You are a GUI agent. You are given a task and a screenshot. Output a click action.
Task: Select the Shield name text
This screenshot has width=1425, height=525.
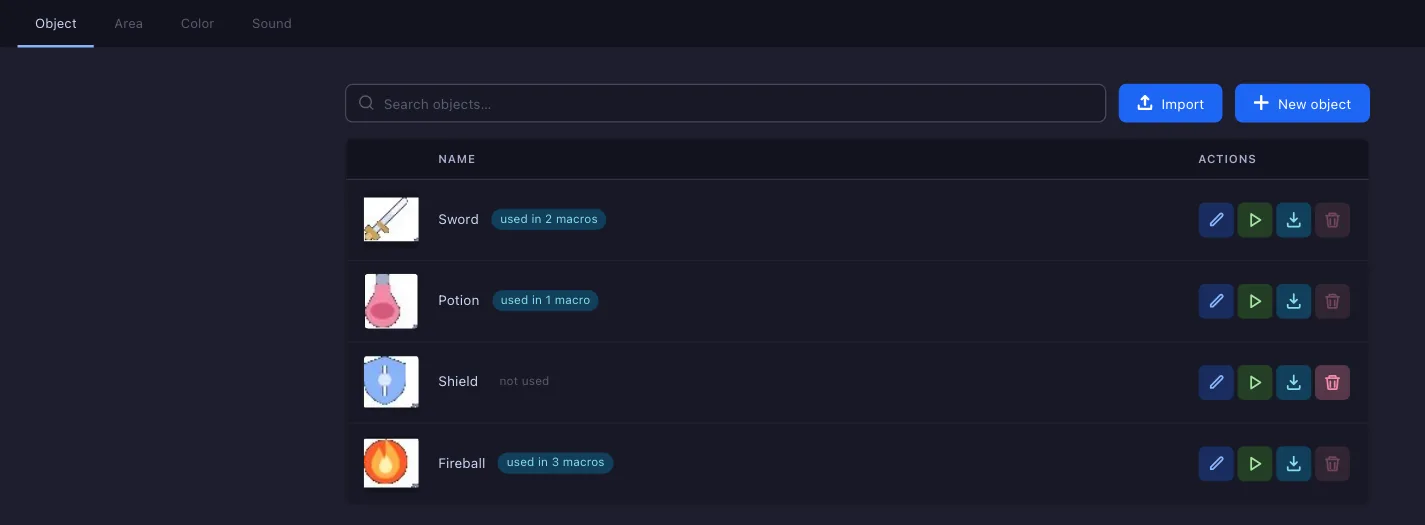pyautogui.click(x=458, y=381)
